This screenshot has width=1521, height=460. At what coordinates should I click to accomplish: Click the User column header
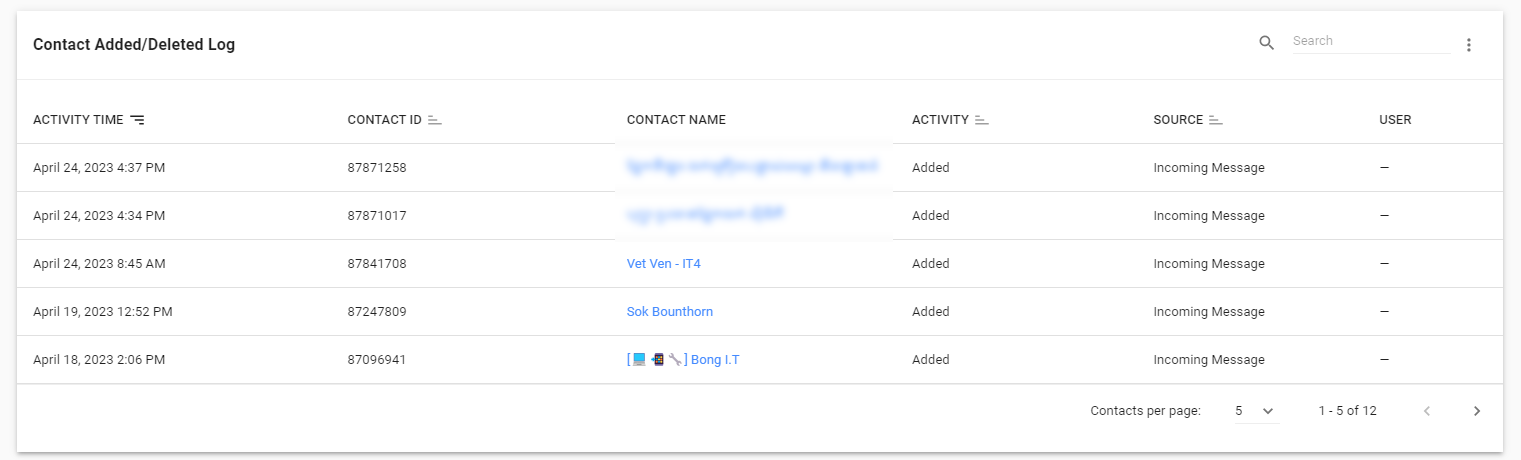coord(1395,120)
